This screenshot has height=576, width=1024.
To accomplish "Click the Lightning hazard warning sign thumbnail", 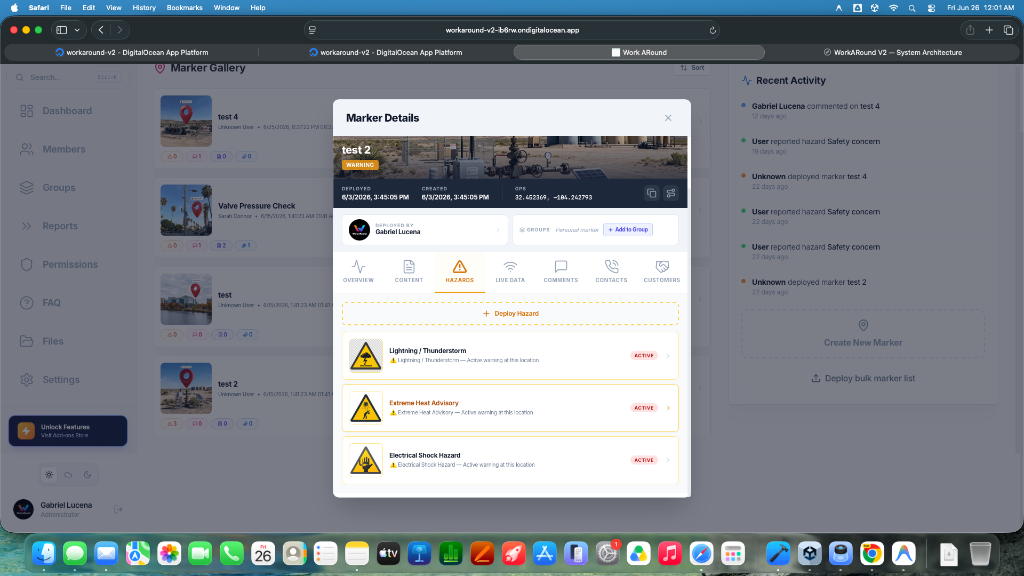I will (366, 356).
